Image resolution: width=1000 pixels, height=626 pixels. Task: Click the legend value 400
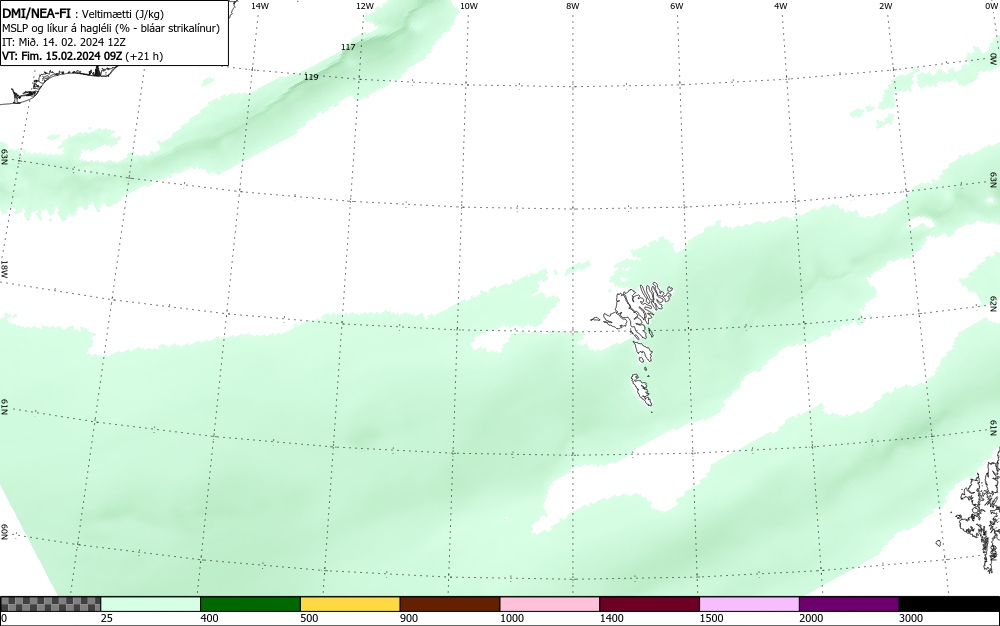click(209, 618)
